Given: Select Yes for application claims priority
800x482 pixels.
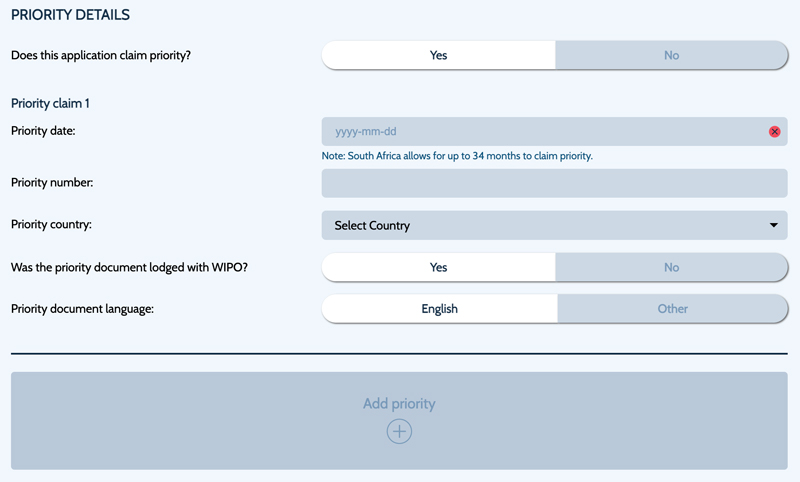Looking at the screenshot, I should click(x=438, y=55).
